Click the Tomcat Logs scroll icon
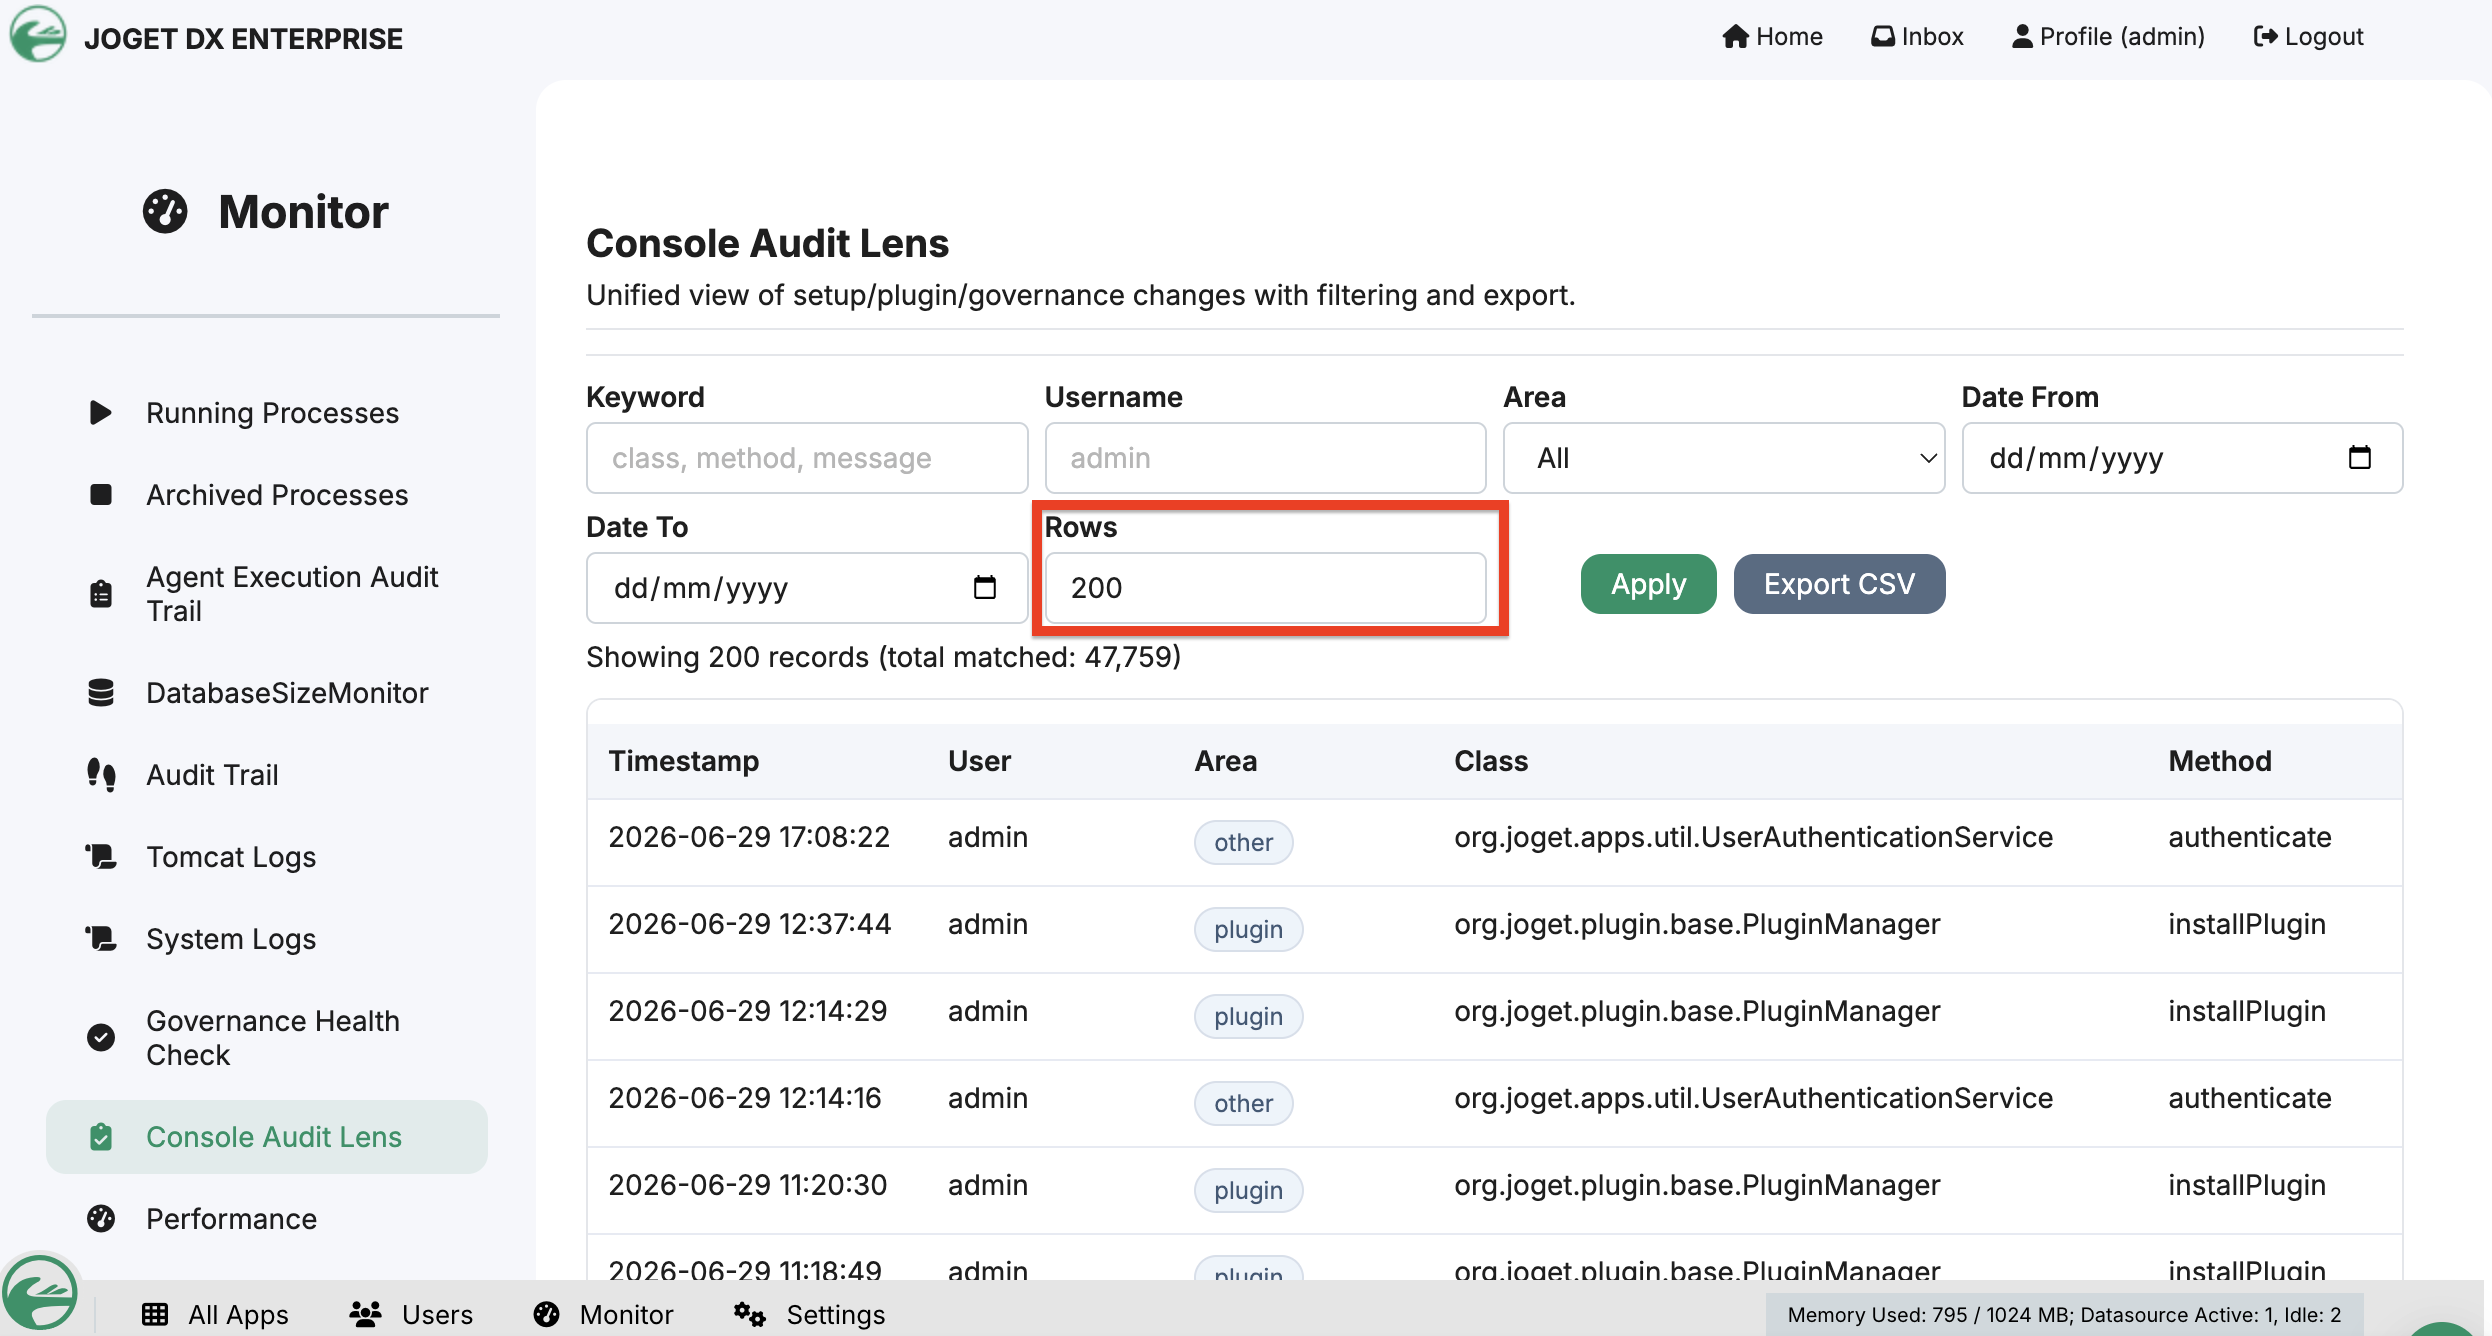2492x1336 pixels. tap(100, 856)
